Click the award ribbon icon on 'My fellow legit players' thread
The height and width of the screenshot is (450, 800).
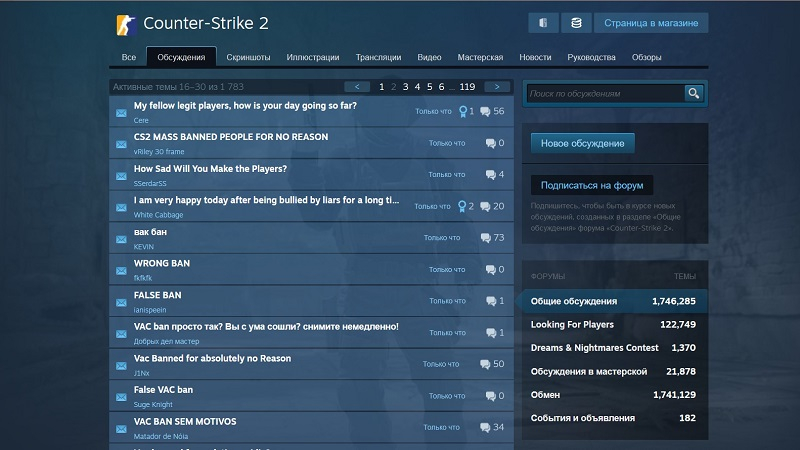[462, 111]
